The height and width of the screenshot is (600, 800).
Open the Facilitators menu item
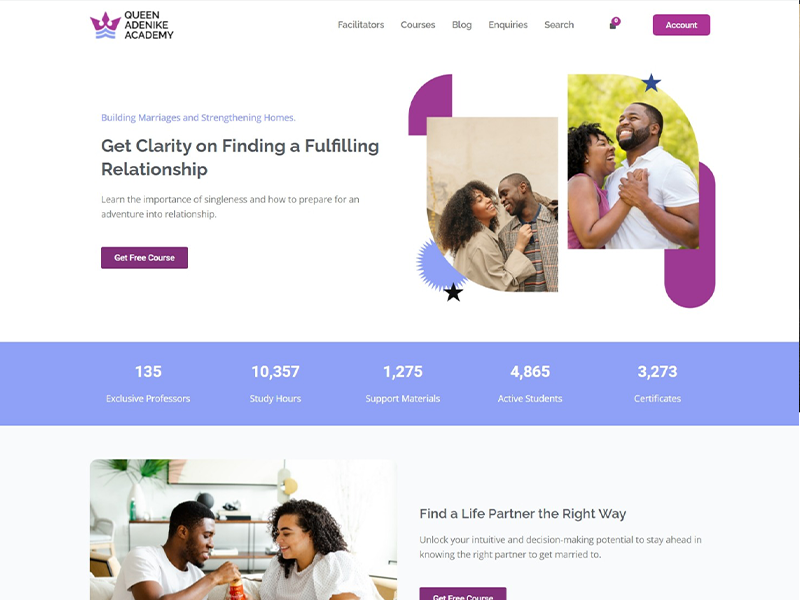tap(361, 24)
